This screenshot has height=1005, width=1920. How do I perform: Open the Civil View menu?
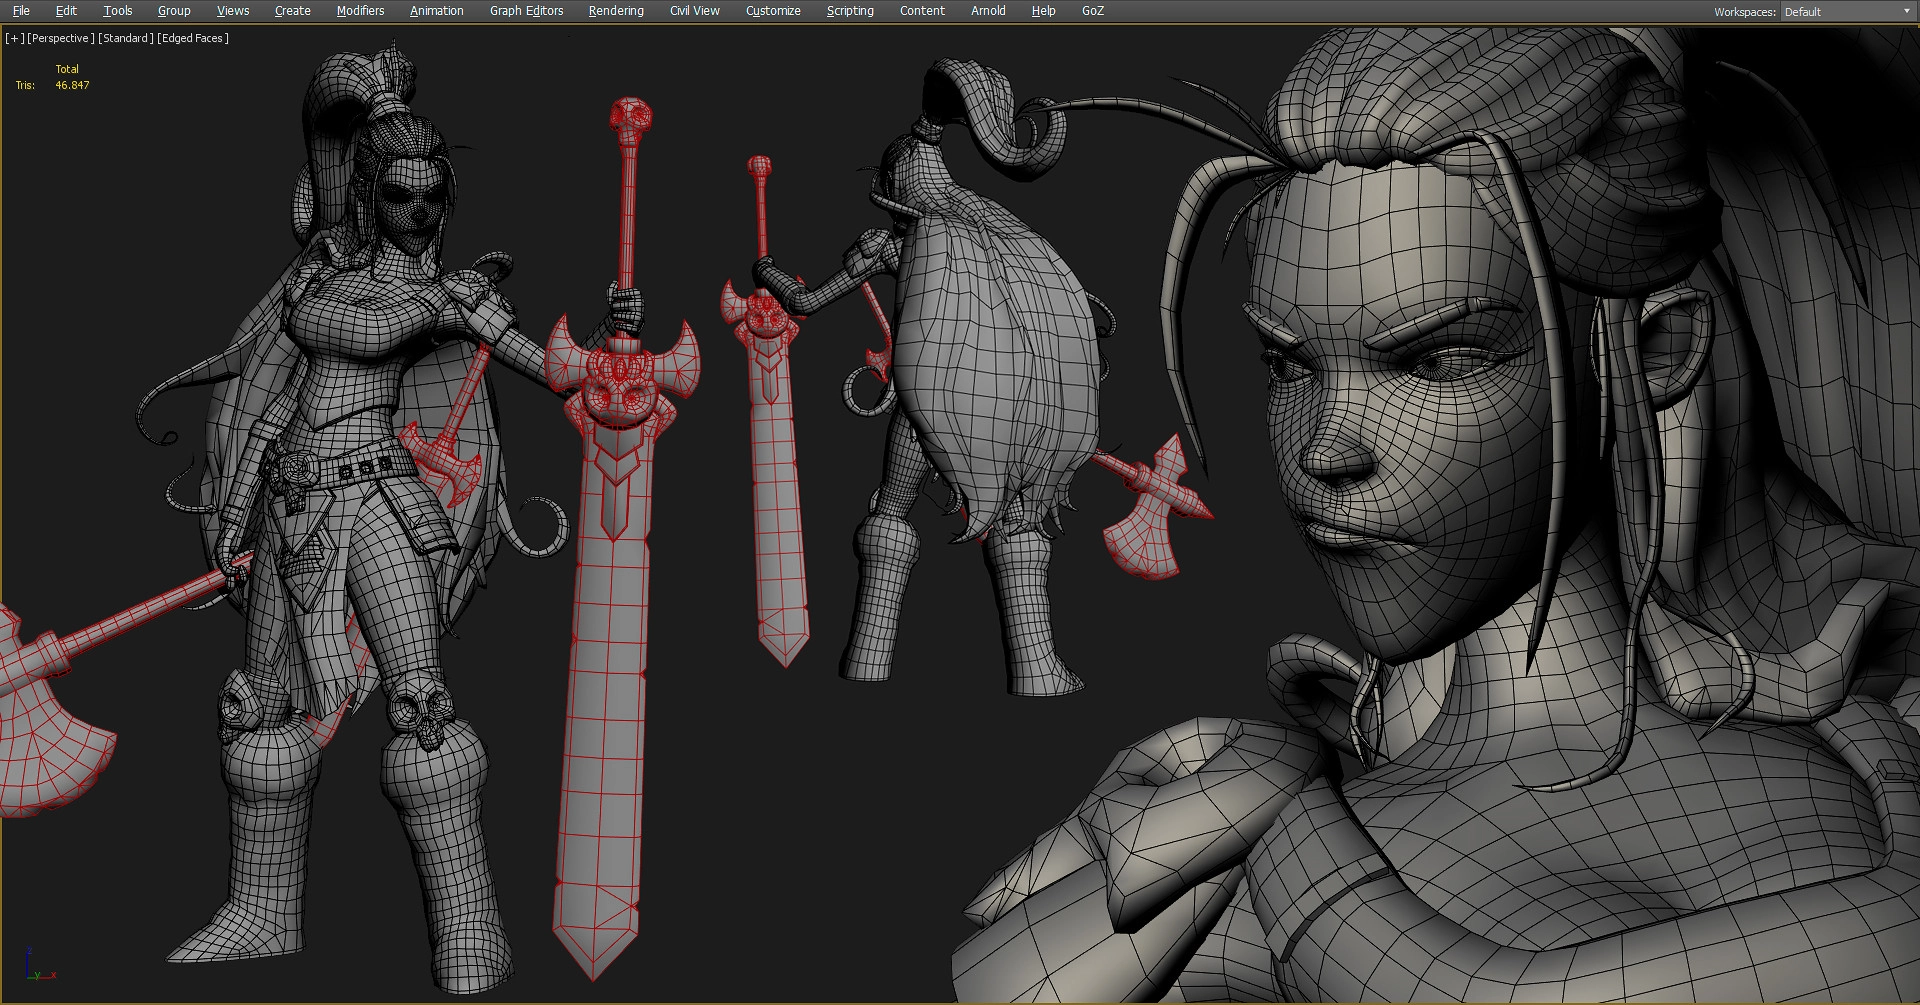point(694,11)
